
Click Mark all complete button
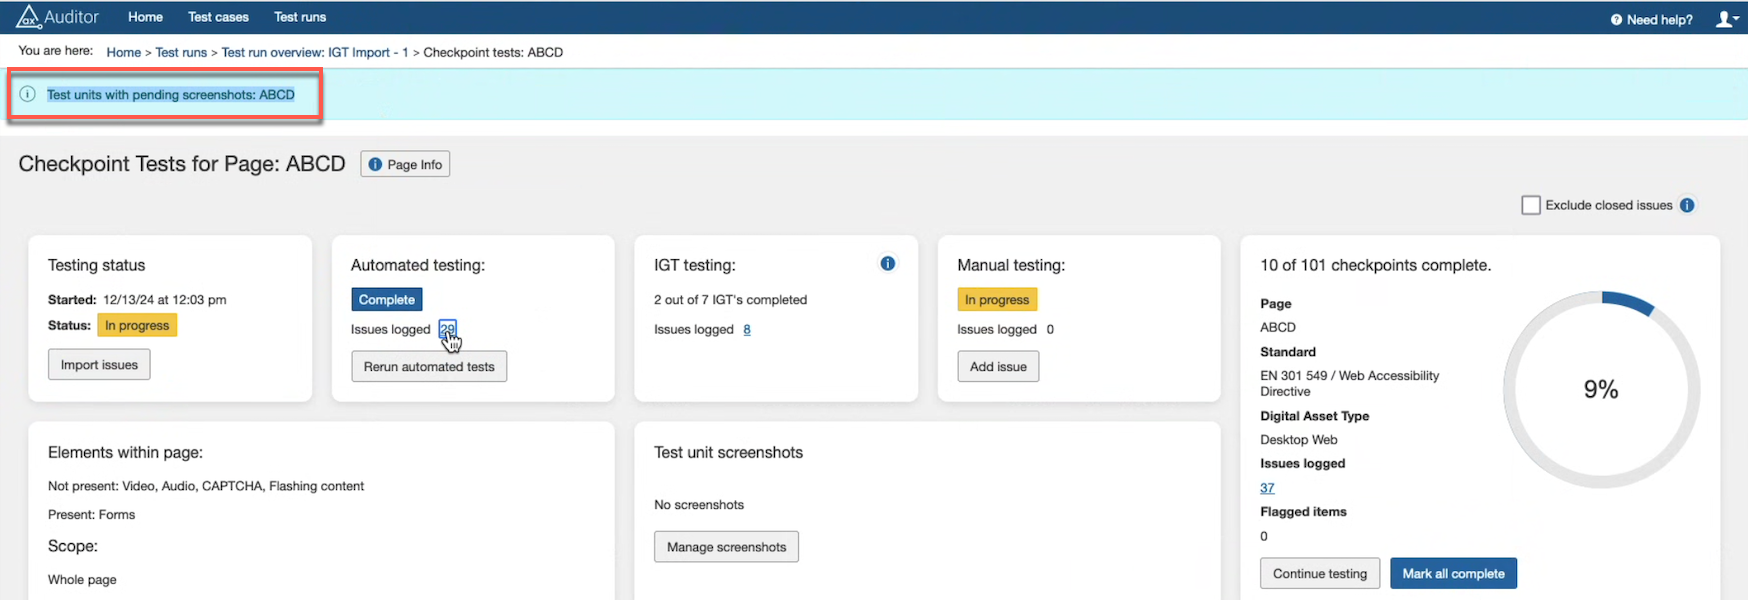[1453, 574]
